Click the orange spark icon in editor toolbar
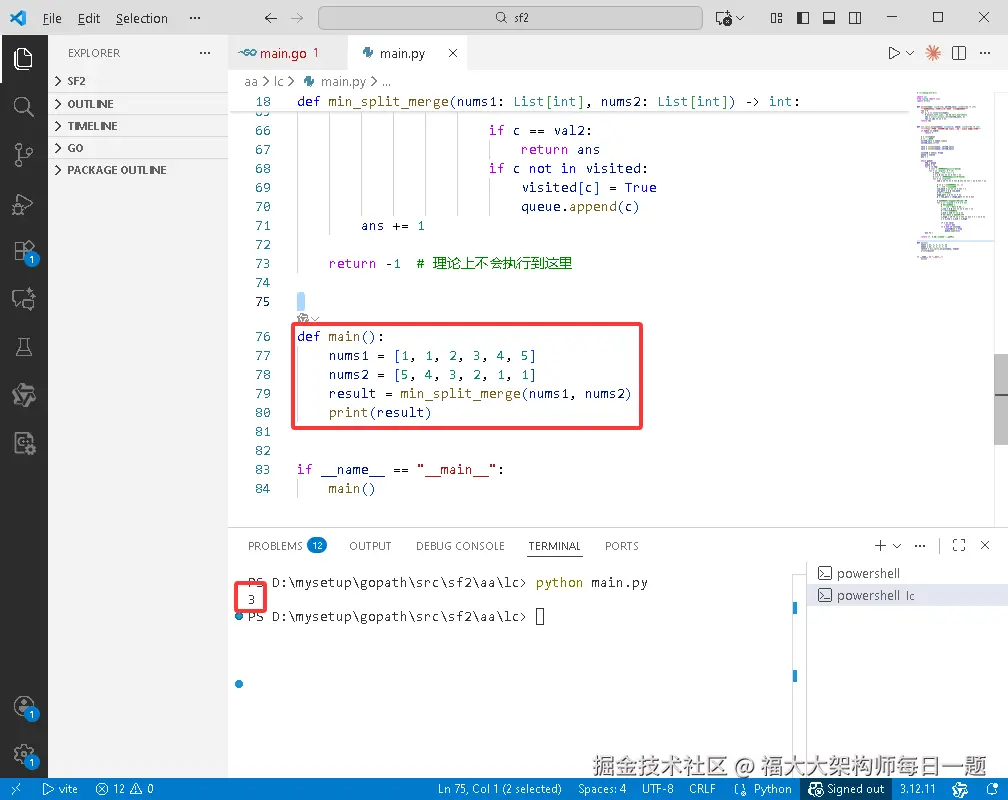 [933, 53]
